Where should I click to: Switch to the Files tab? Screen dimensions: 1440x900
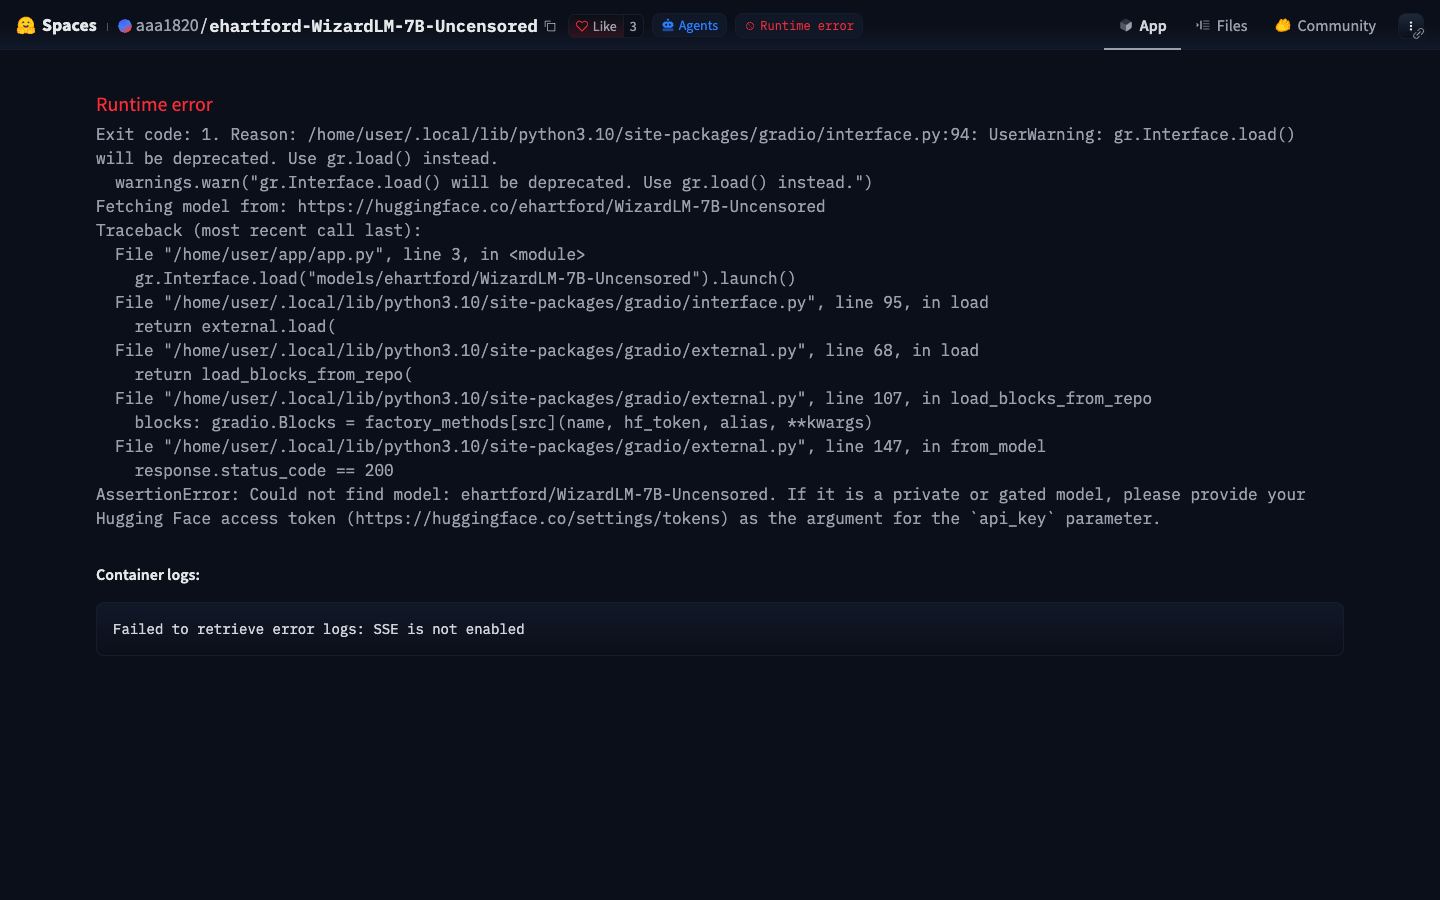(1221, 26)
